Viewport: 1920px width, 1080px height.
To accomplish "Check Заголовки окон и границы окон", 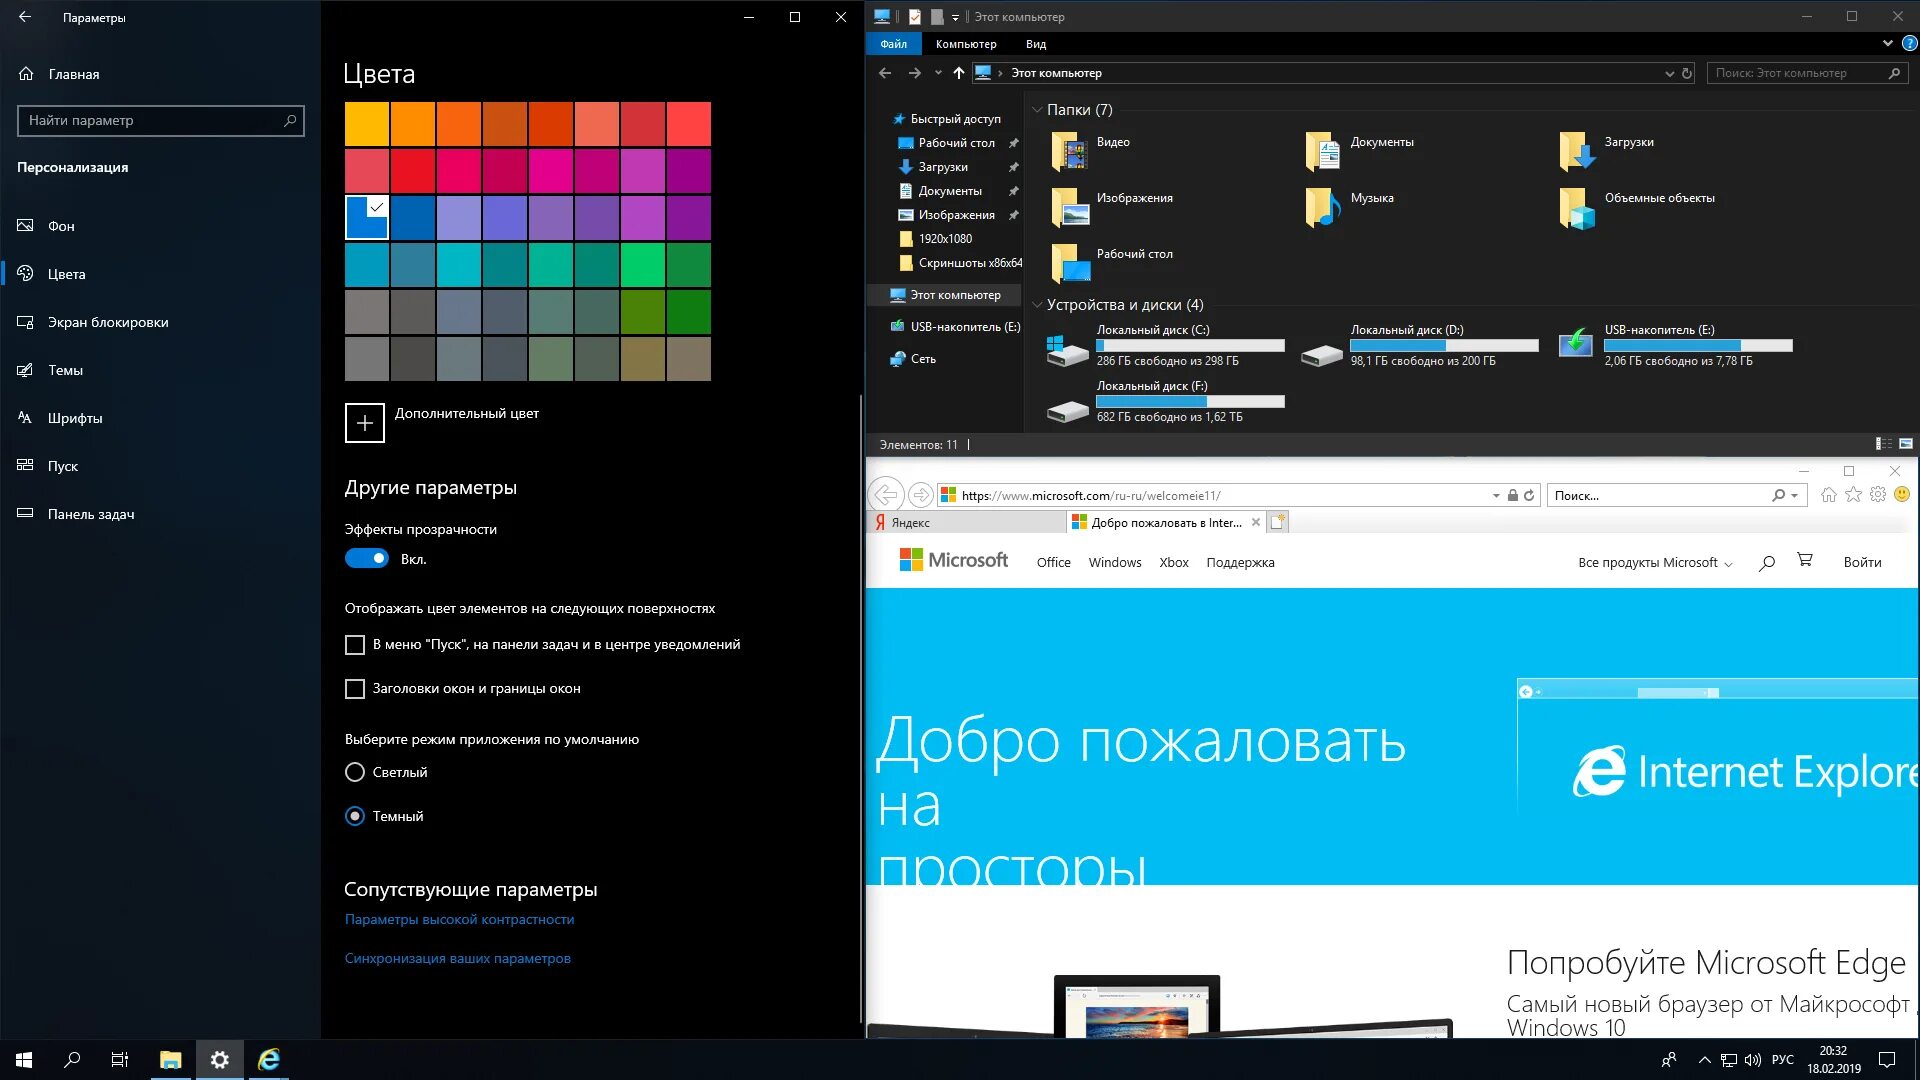I will (355, 689).
